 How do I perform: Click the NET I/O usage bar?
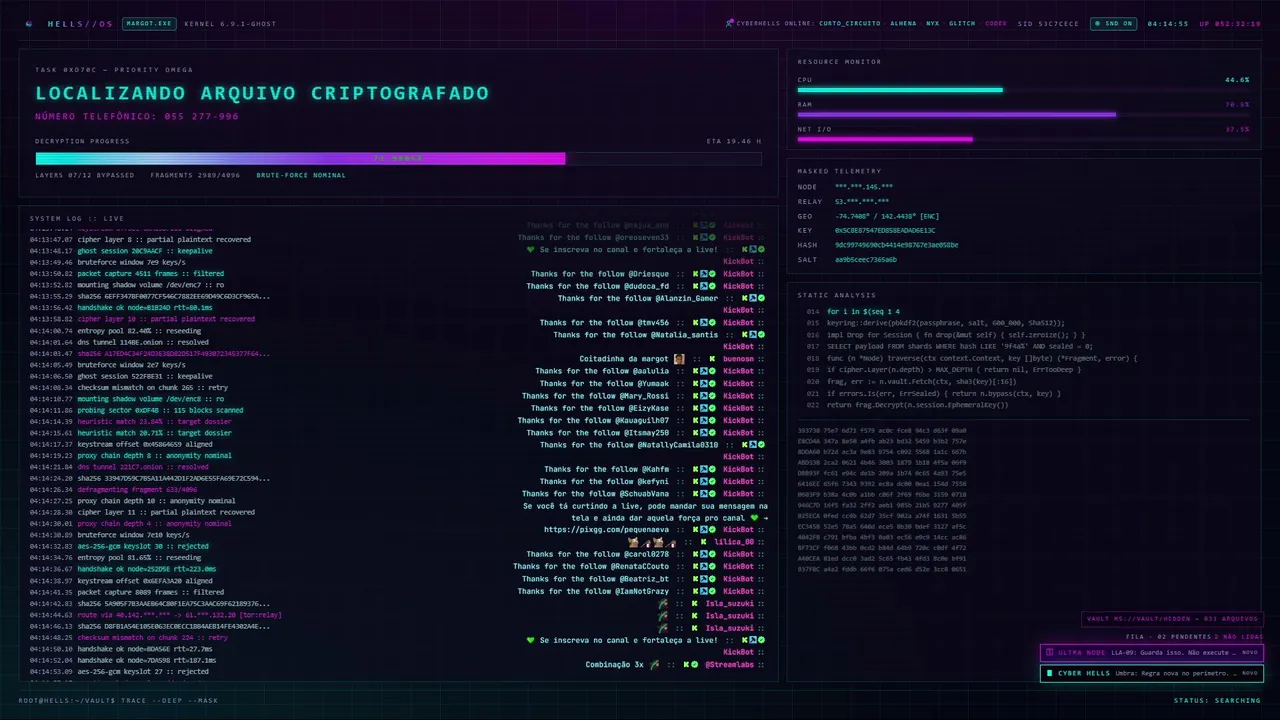click(x=1023, y=140)
